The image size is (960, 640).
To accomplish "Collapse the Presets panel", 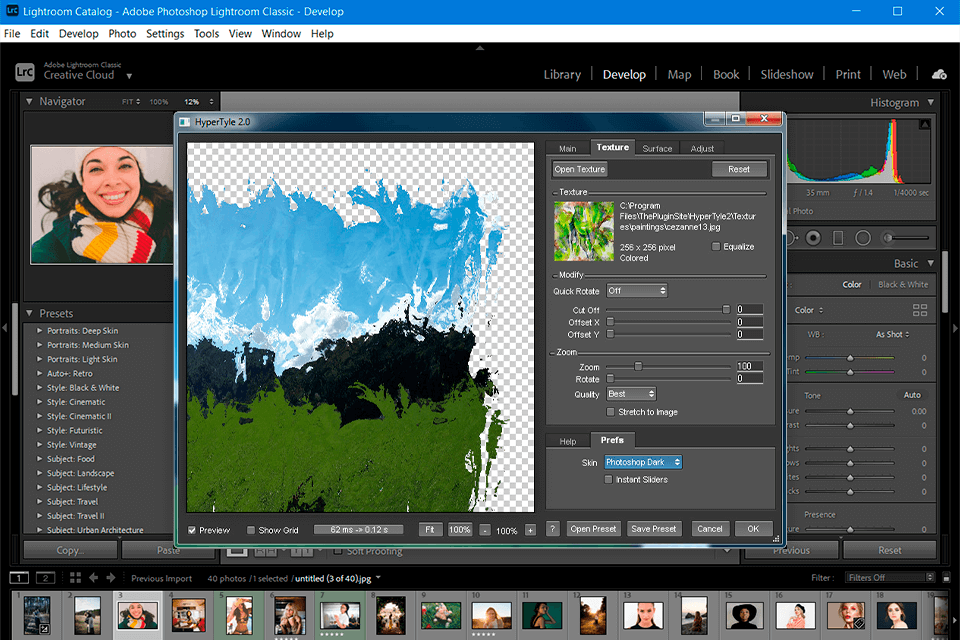I will 29,313.
